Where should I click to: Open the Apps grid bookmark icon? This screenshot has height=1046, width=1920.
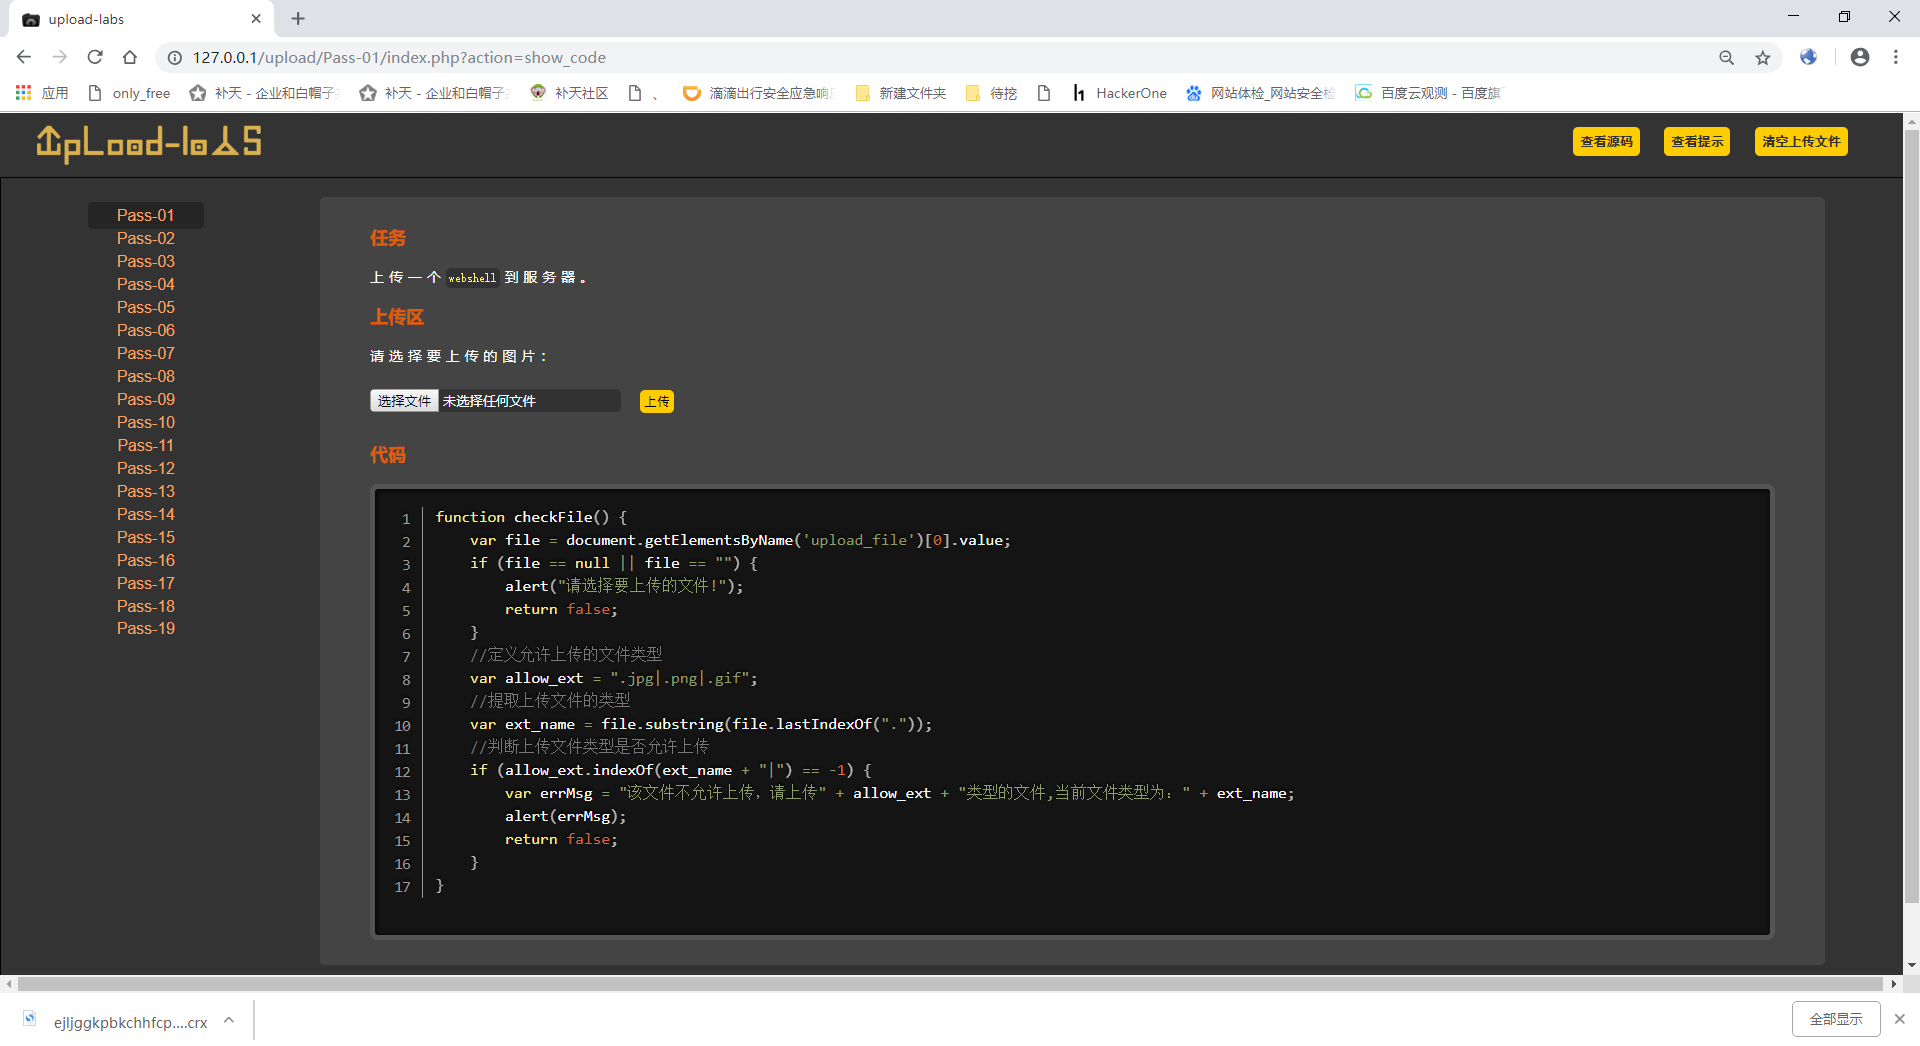pos(24,93)
